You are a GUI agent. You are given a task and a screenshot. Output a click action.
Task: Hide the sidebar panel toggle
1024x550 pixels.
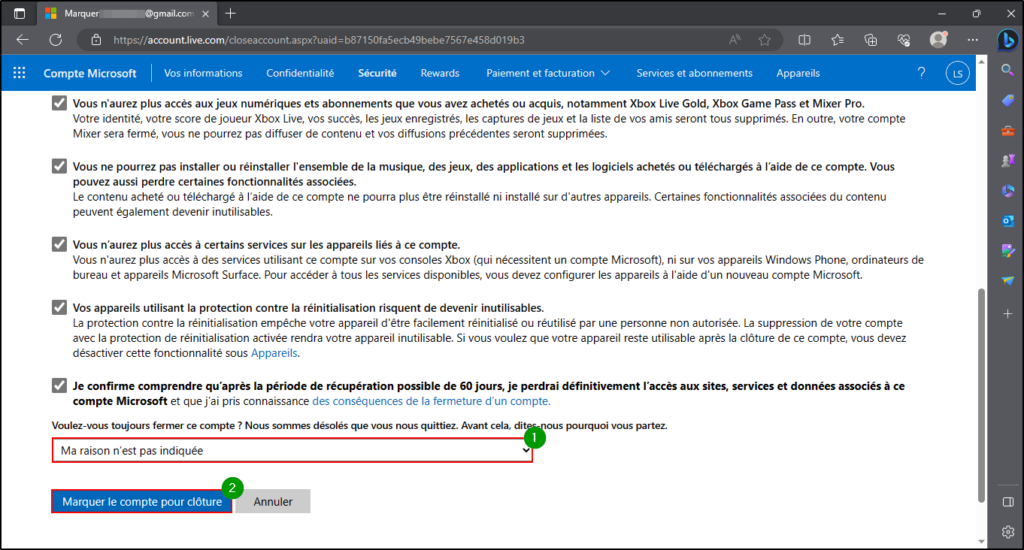1008,502
